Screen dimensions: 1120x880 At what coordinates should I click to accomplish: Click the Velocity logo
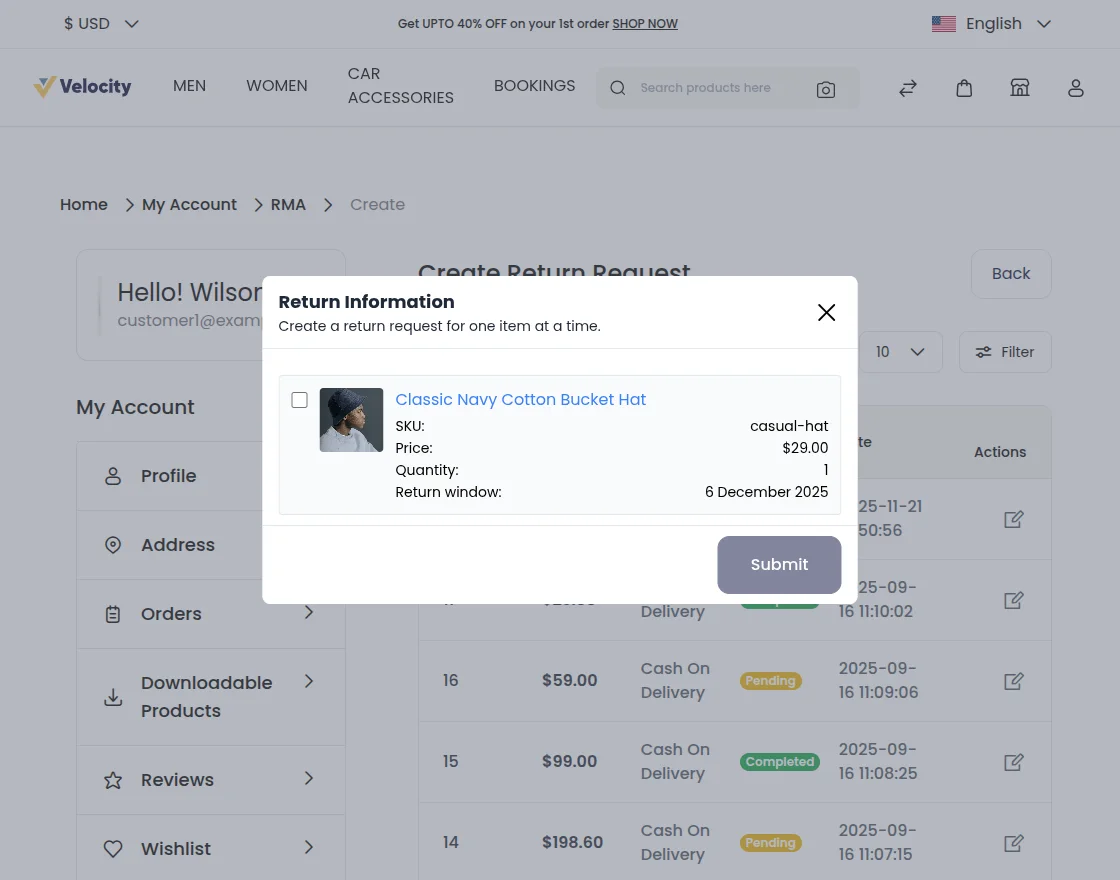[82, 87]
